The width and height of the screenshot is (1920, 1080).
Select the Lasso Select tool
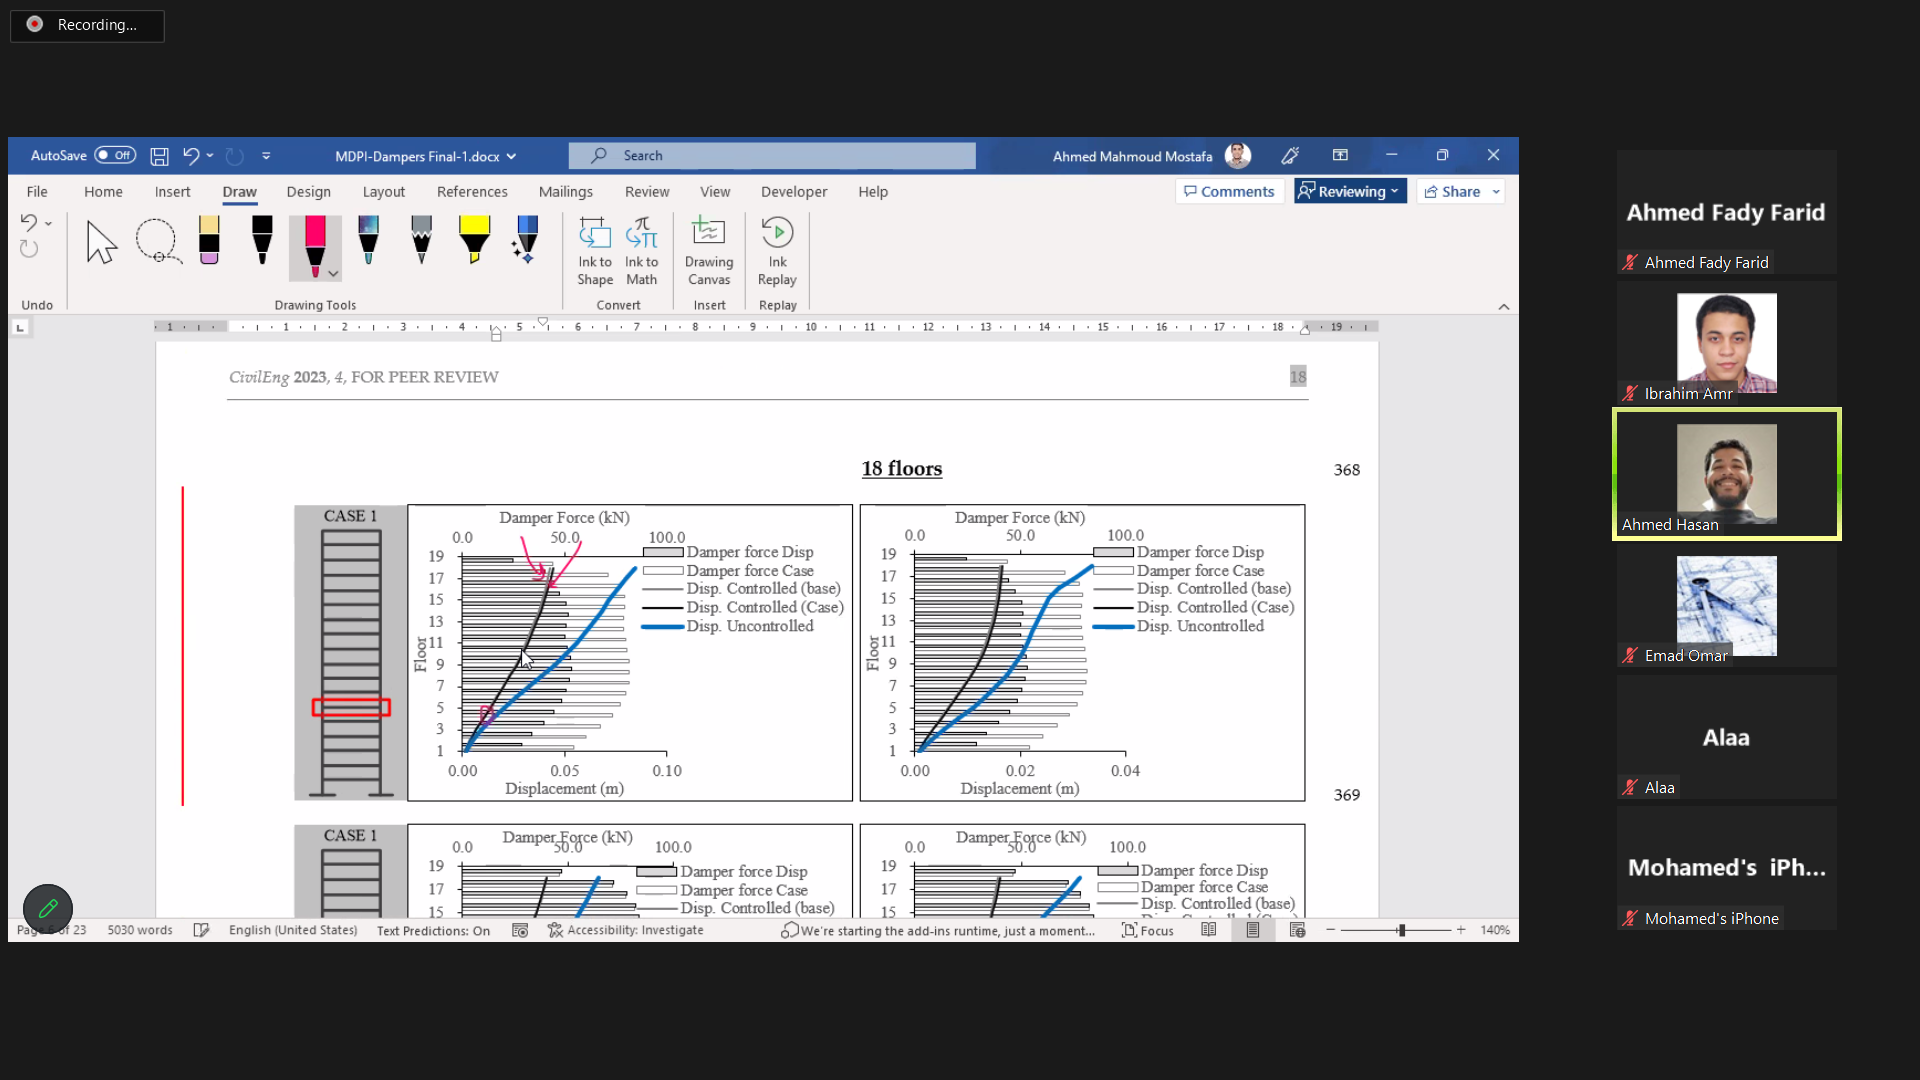[x=158, y=242]
